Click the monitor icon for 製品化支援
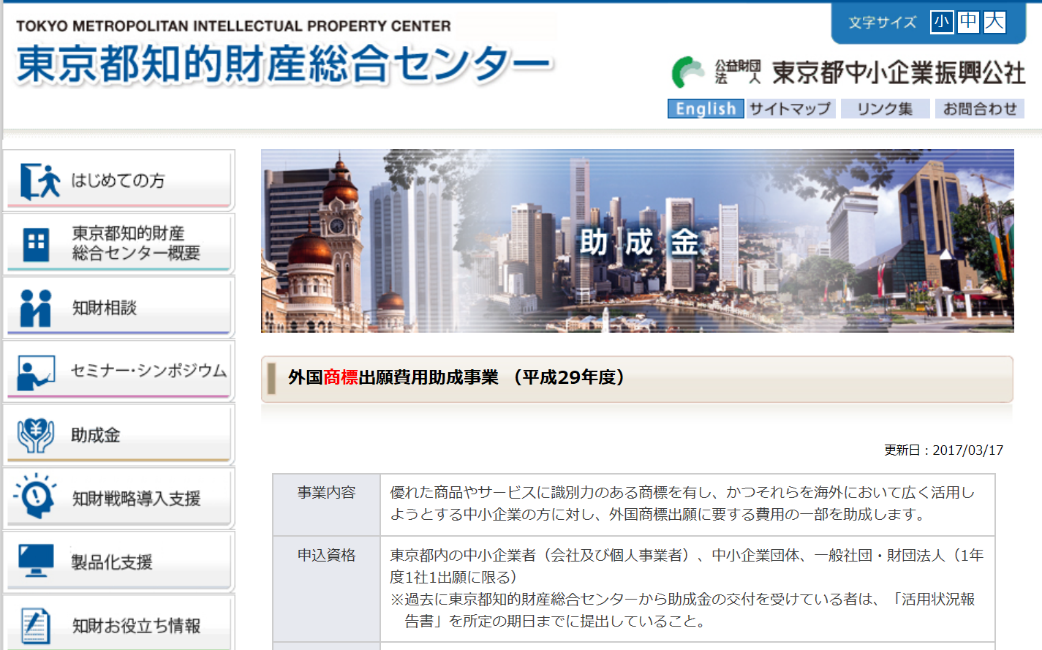The image size is (1042, 650). point(36,562)
